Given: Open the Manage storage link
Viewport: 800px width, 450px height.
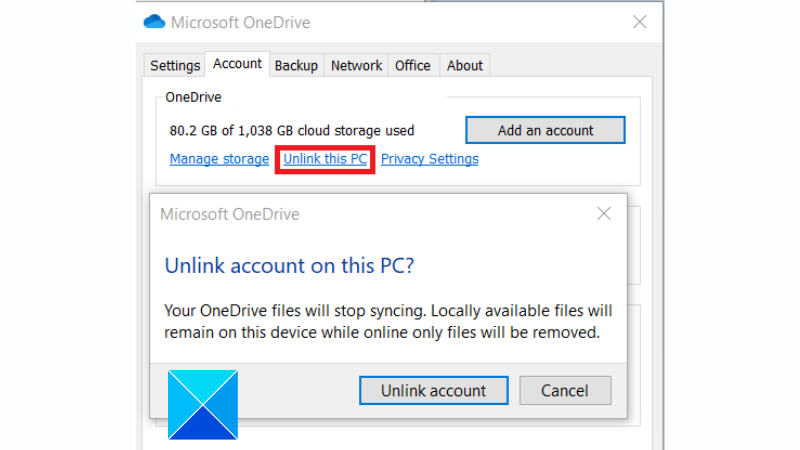Looking at the screenshot, I should (219, 159).
